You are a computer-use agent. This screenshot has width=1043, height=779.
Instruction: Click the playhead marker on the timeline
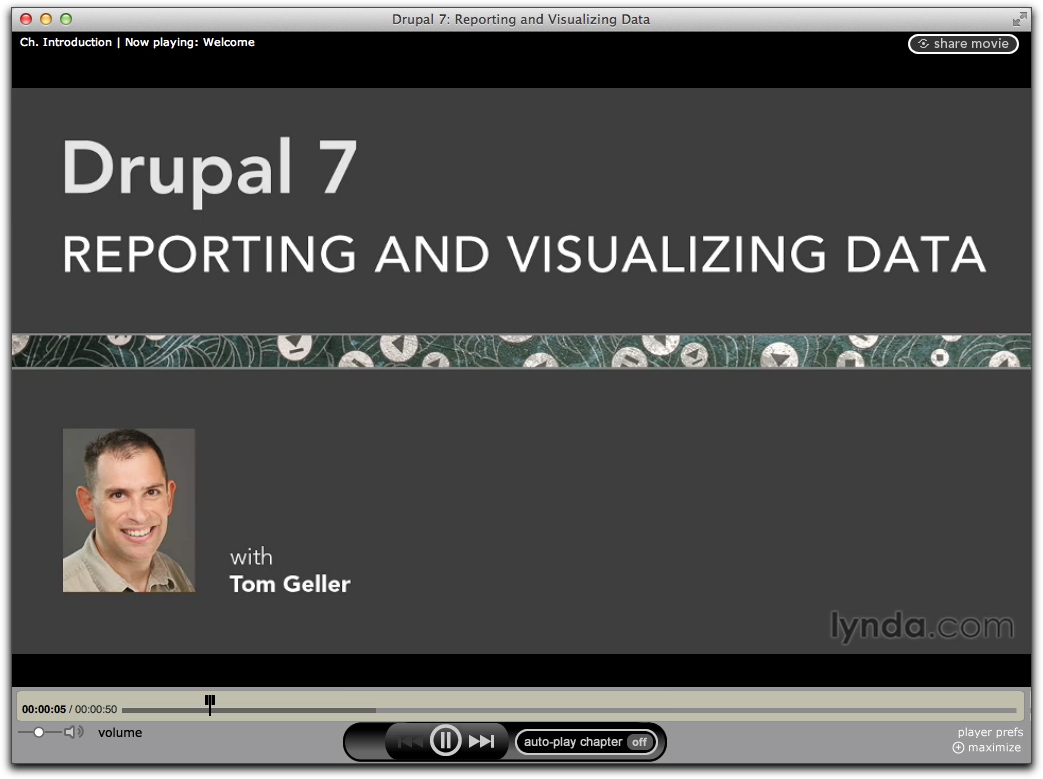pos(210,705)
